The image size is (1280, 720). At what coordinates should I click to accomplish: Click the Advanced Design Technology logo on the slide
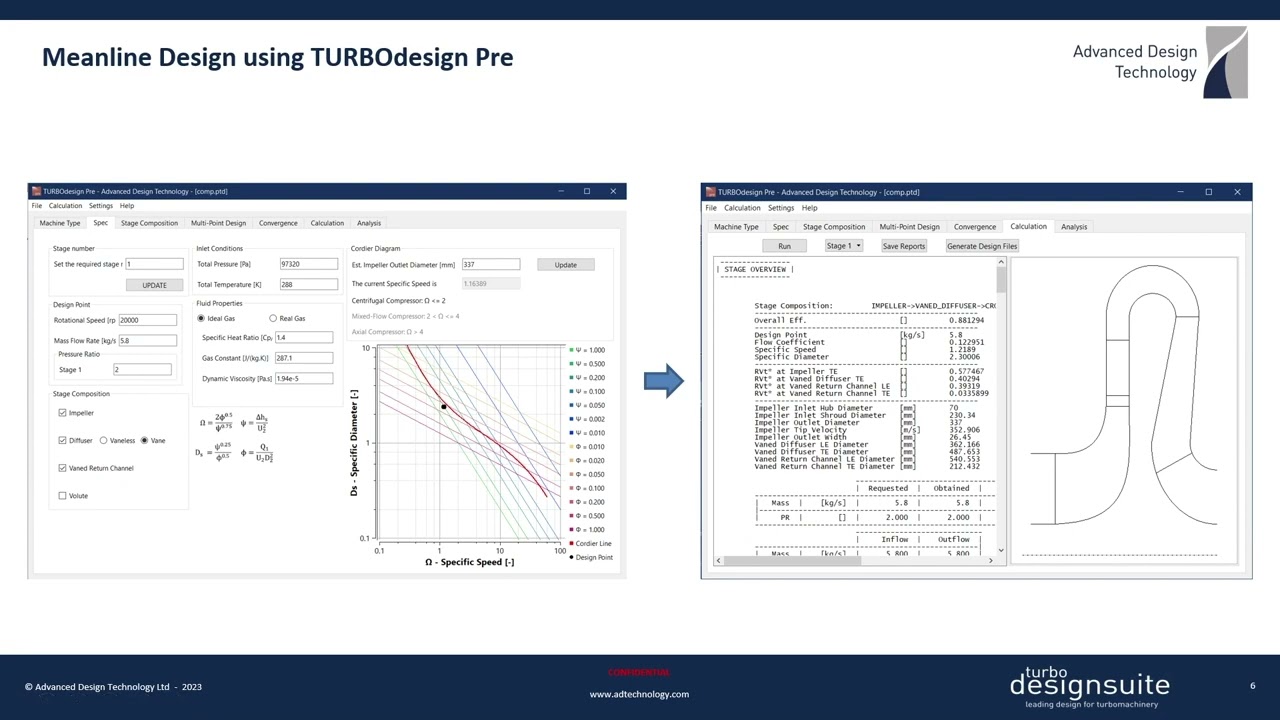click(x=1160, y=62)
